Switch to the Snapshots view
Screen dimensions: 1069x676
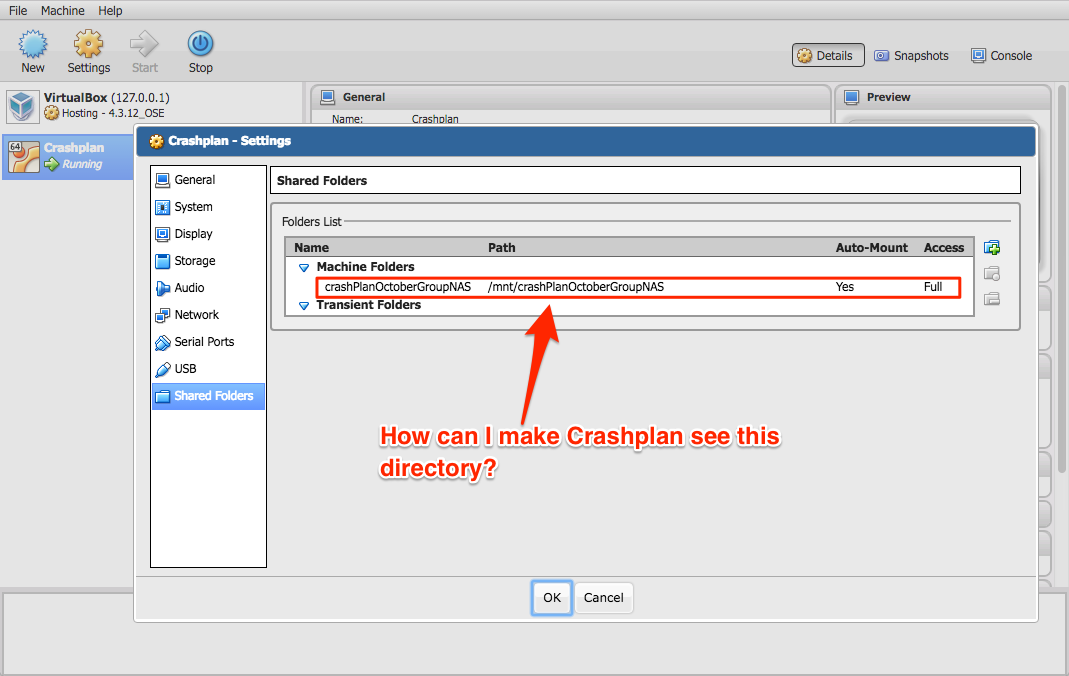[912, 56]
